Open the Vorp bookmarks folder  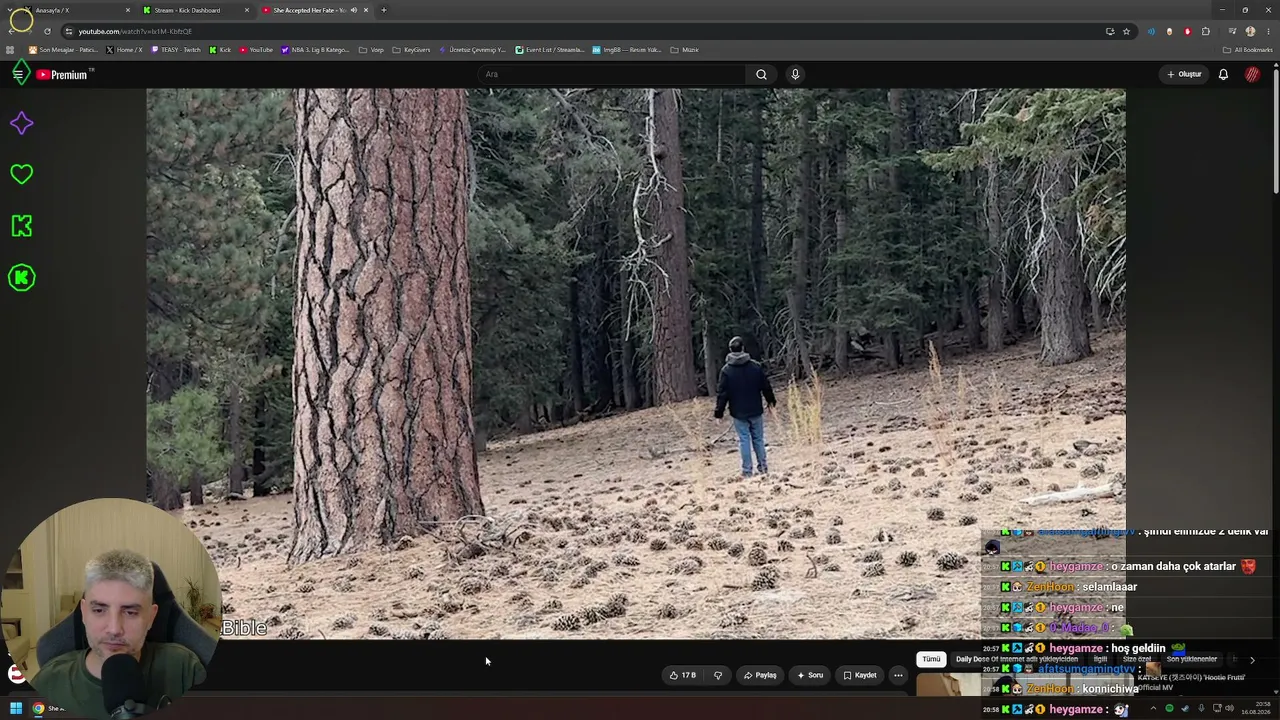pos(371,50)
